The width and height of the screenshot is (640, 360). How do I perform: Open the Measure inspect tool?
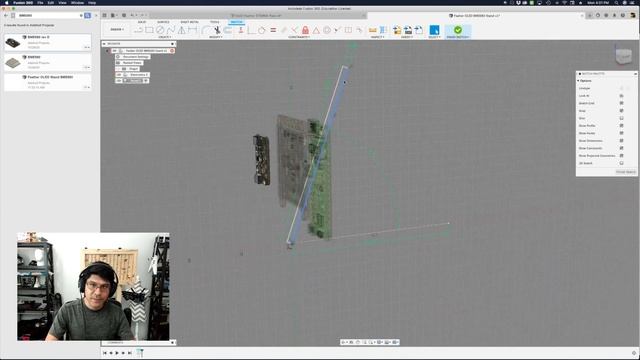pos(372,30)
